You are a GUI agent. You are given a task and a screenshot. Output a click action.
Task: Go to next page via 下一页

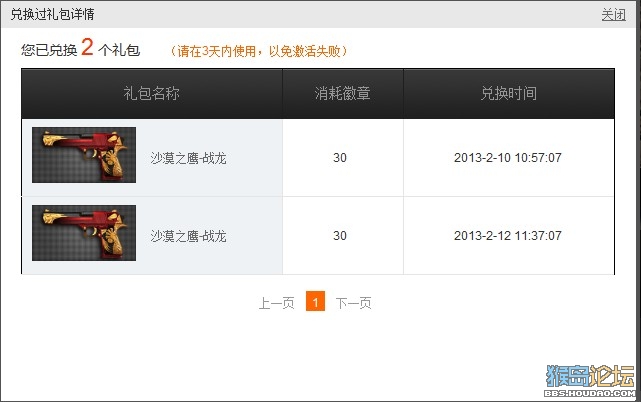(354, 303)
